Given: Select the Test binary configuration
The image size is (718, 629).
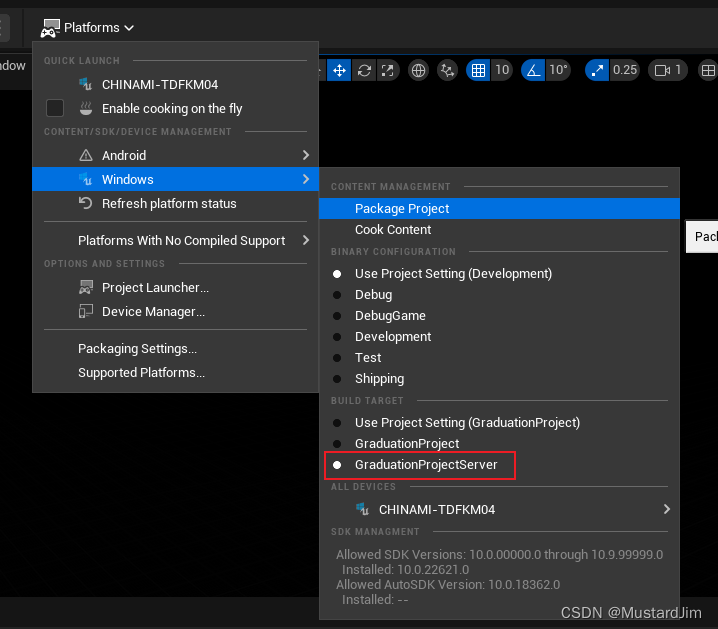Looking at the screenshot, I should [x=499, y=358].
